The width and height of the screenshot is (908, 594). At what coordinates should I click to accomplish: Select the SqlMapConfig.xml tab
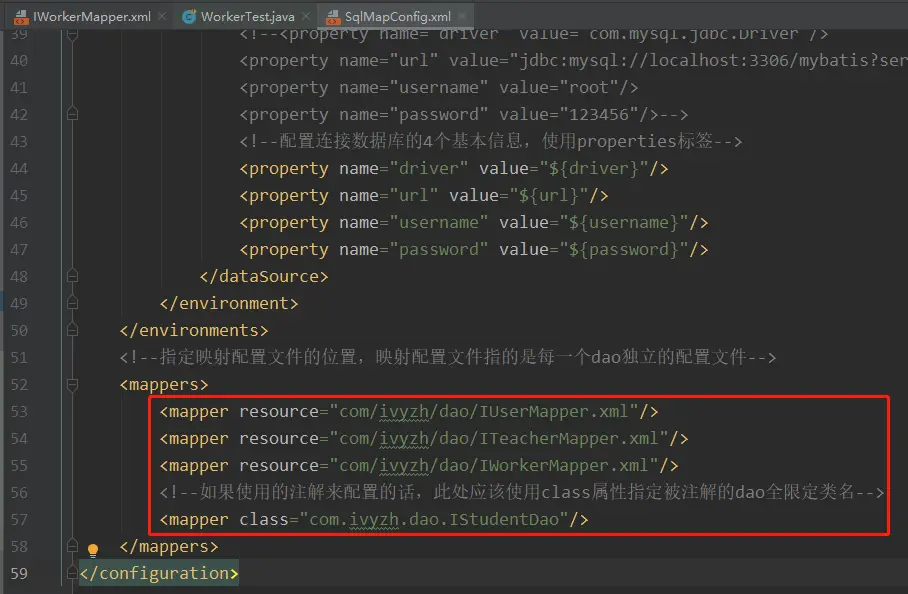point(397,16)
